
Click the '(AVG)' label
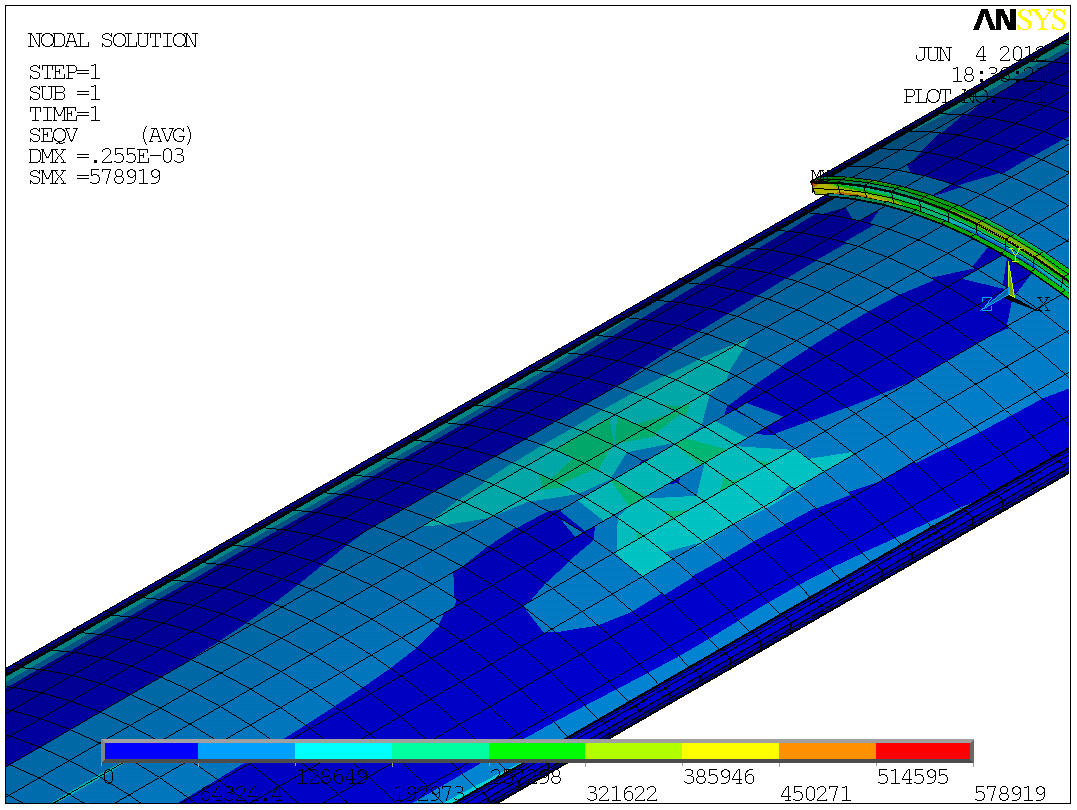pyautogui.click(x=166, y=135)
